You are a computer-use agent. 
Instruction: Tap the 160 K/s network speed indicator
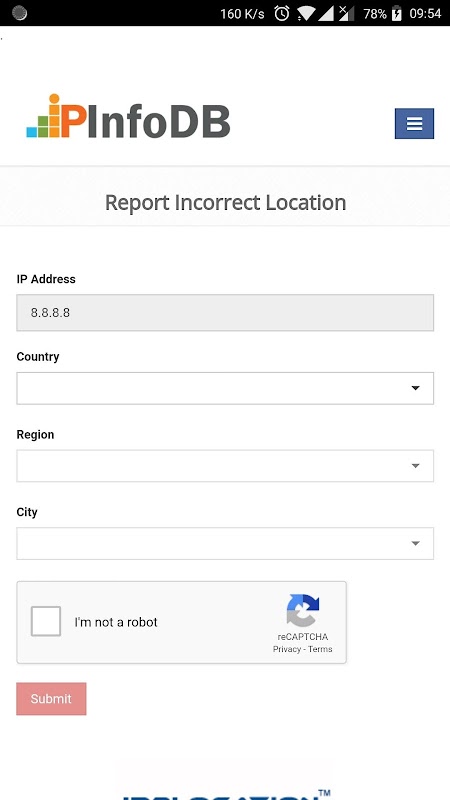pos(242,14)
